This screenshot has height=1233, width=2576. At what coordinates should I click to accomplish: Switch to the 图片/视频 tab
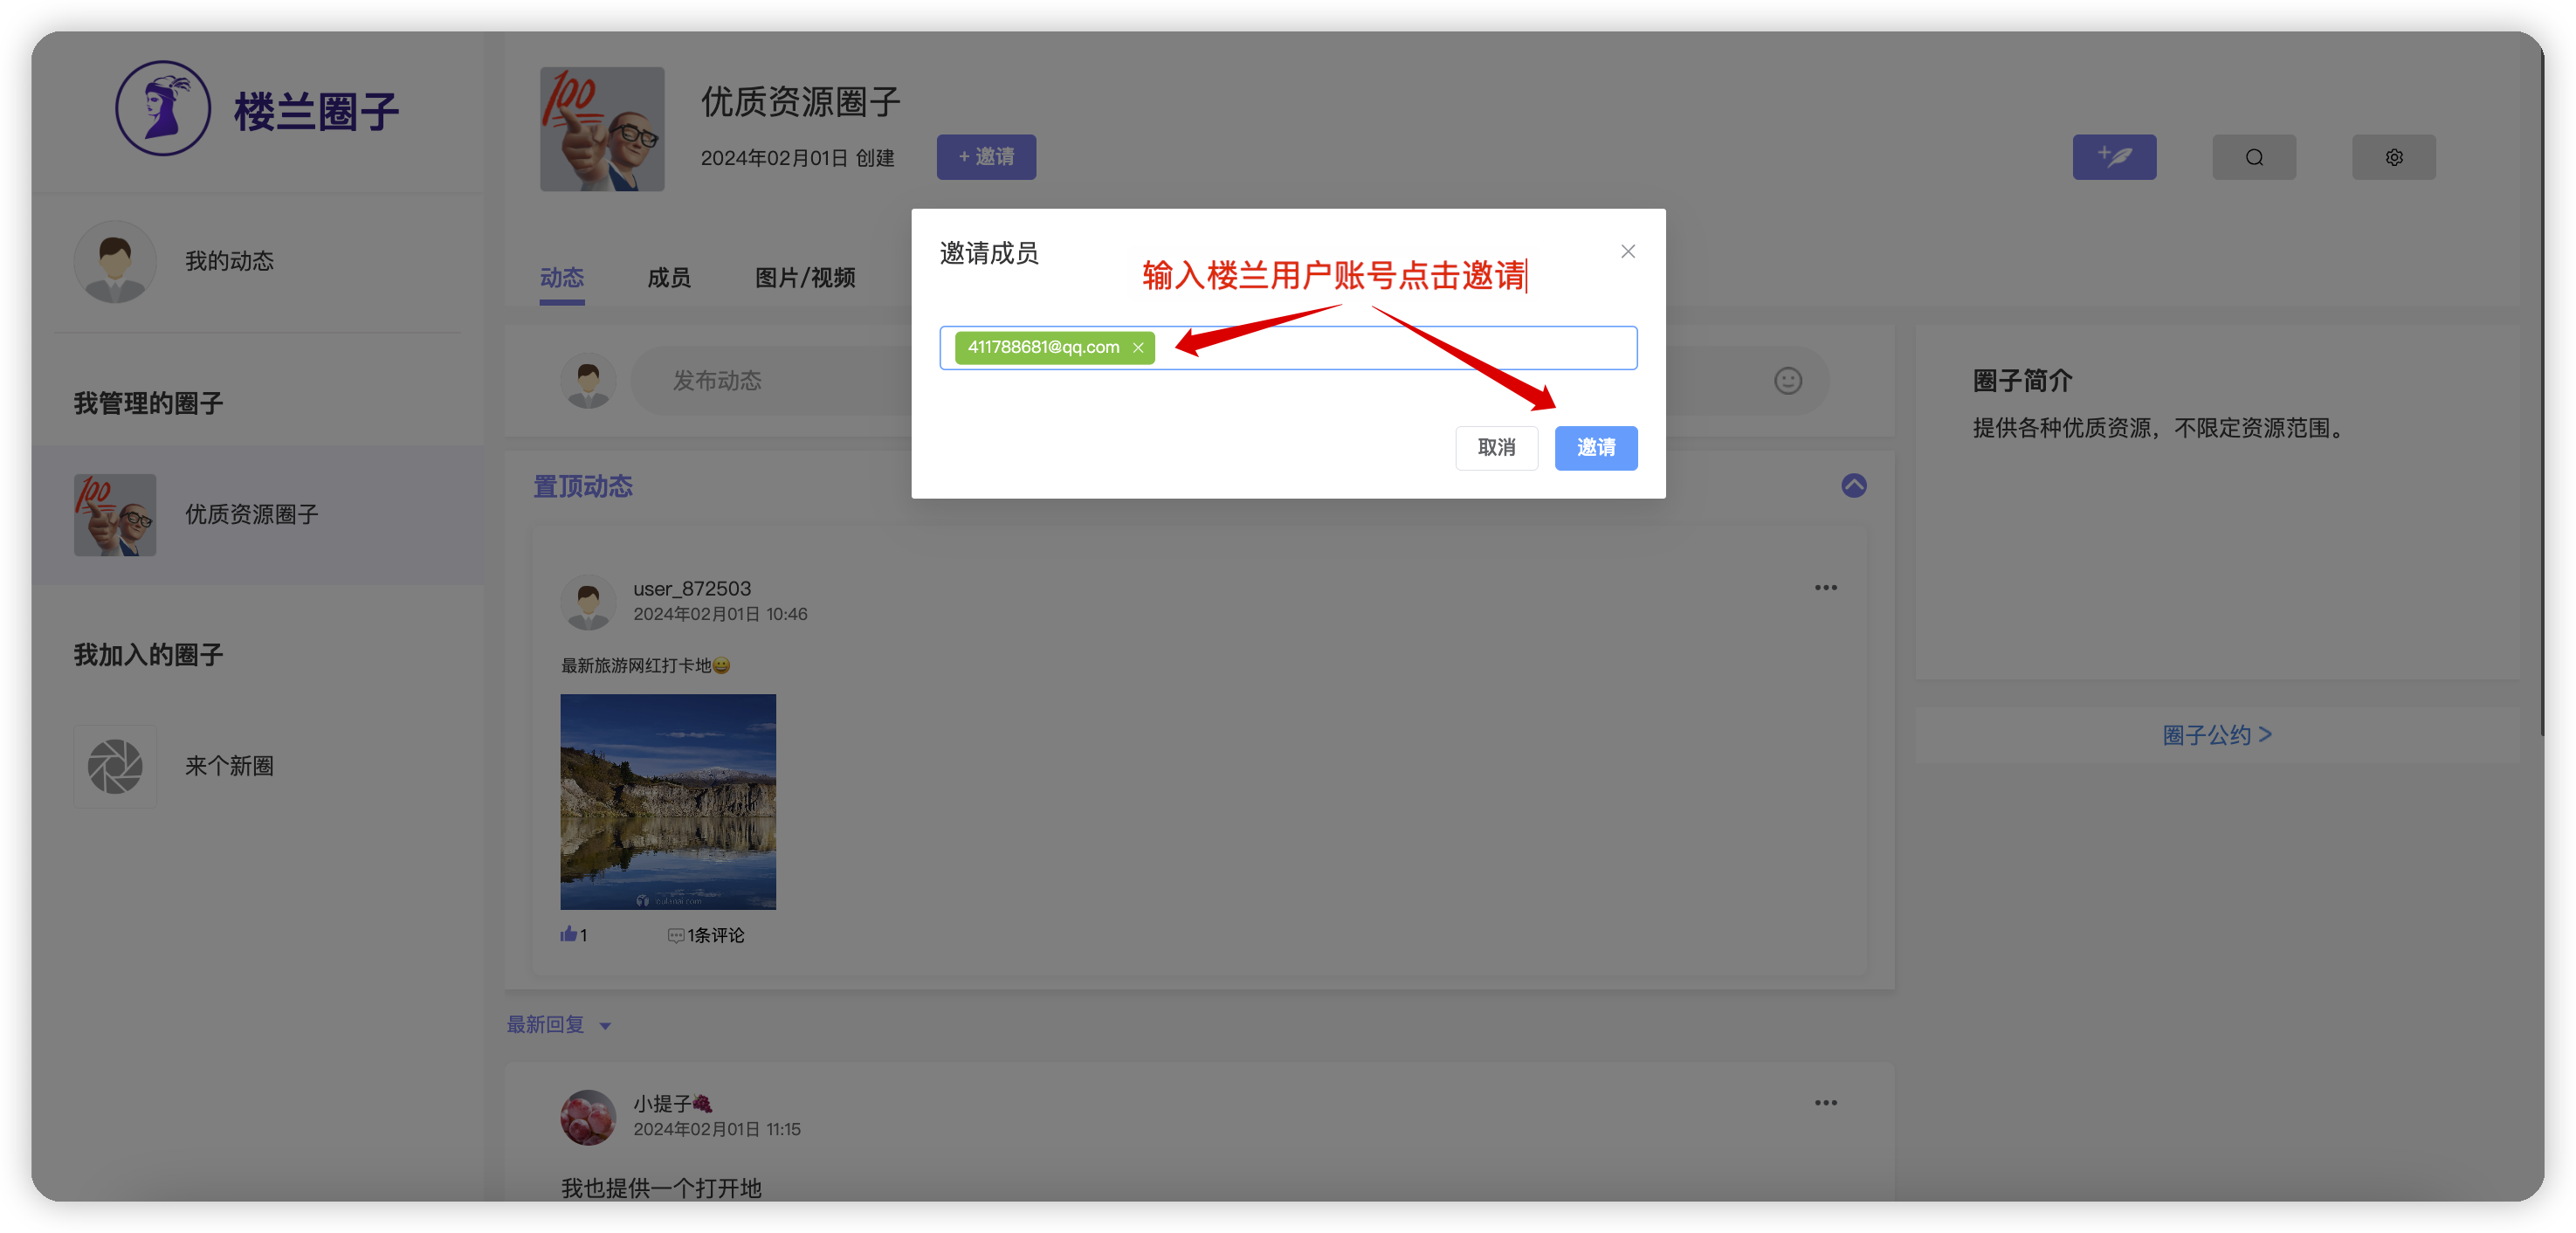[804, 278]
